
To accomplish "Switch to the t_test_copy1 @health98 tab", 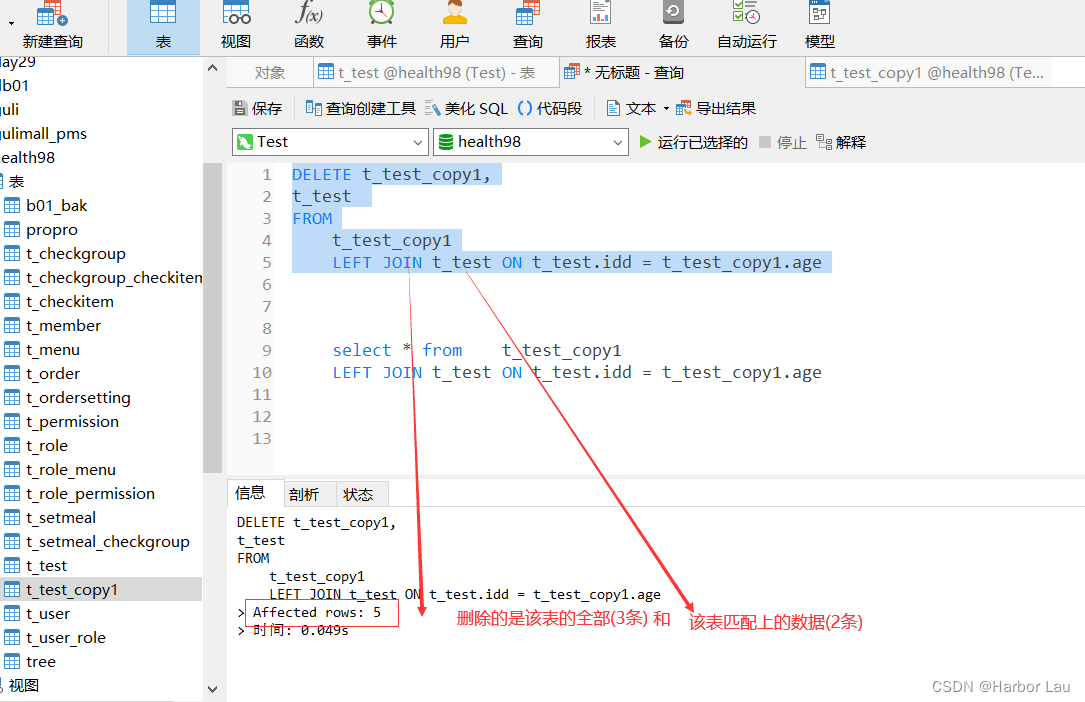I will [928, 73].
